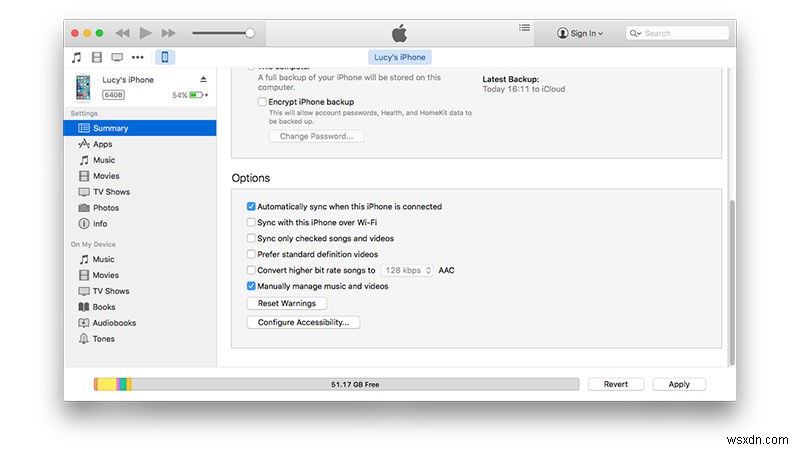
Task: Open the Music library icon in toolbar
Action: (x=77, y=57)
